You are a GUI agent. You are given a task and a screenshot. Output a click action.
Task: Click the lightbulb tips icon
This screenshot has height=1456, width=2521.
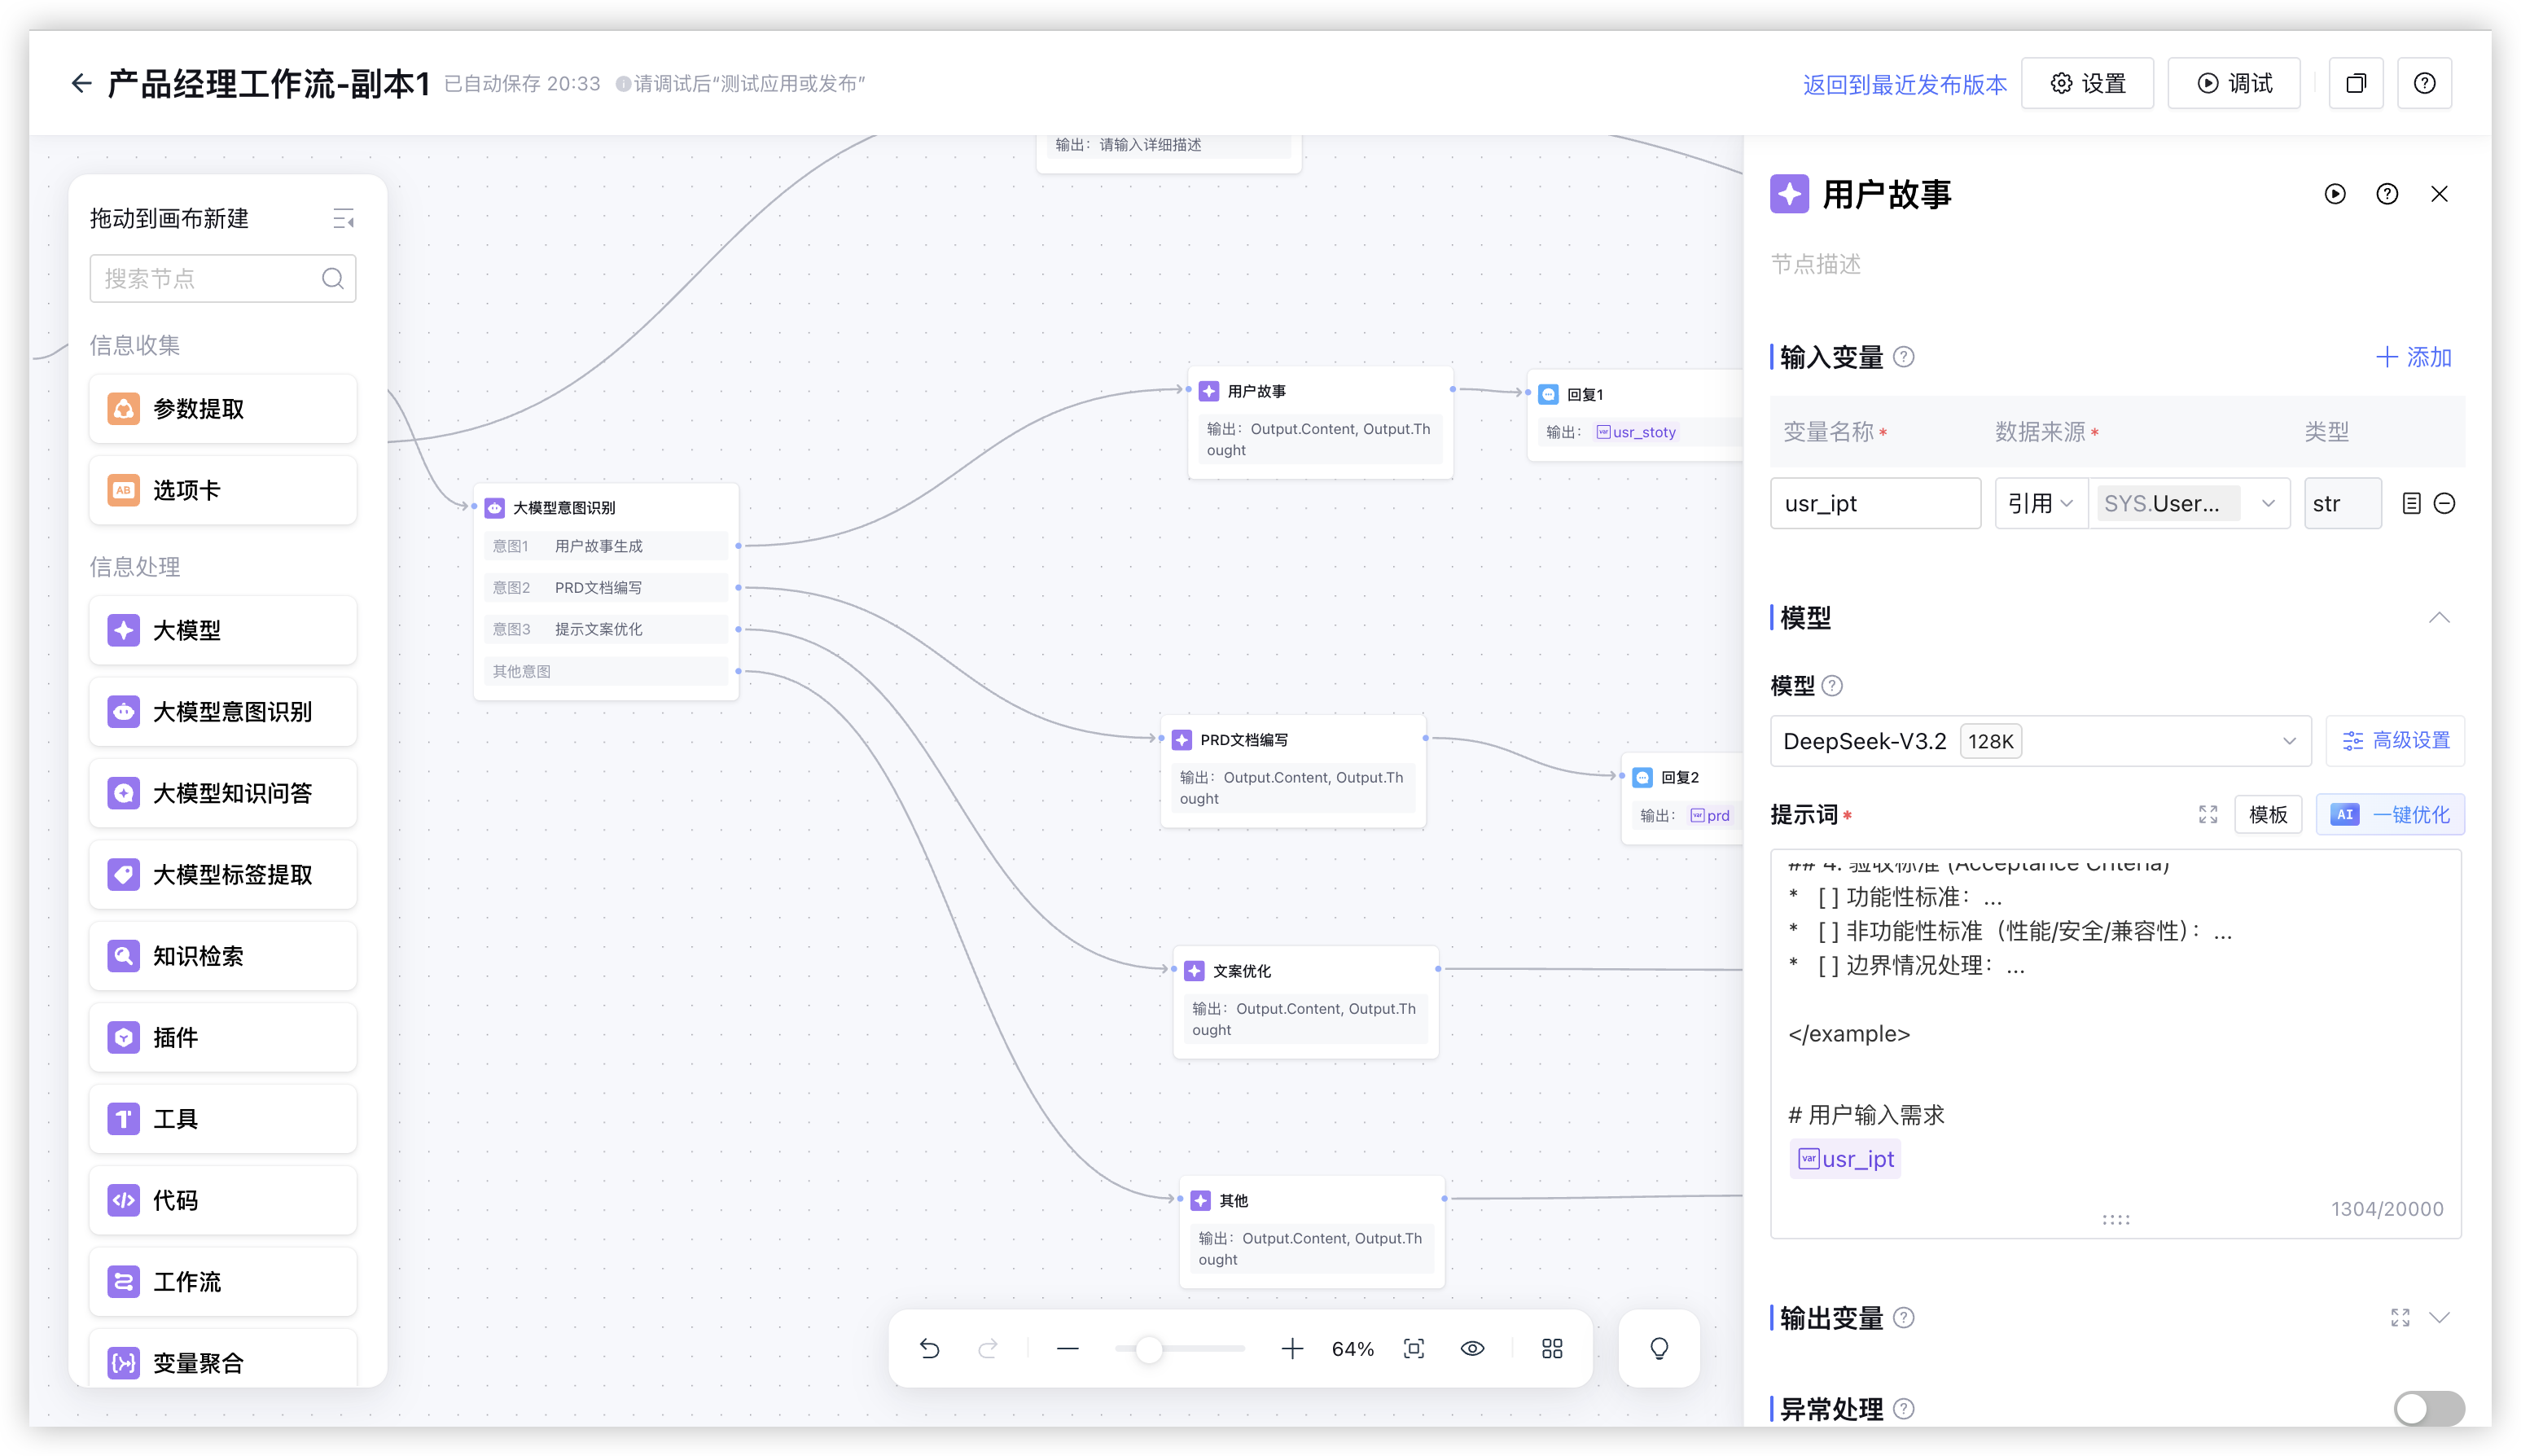(1658, 1349)
